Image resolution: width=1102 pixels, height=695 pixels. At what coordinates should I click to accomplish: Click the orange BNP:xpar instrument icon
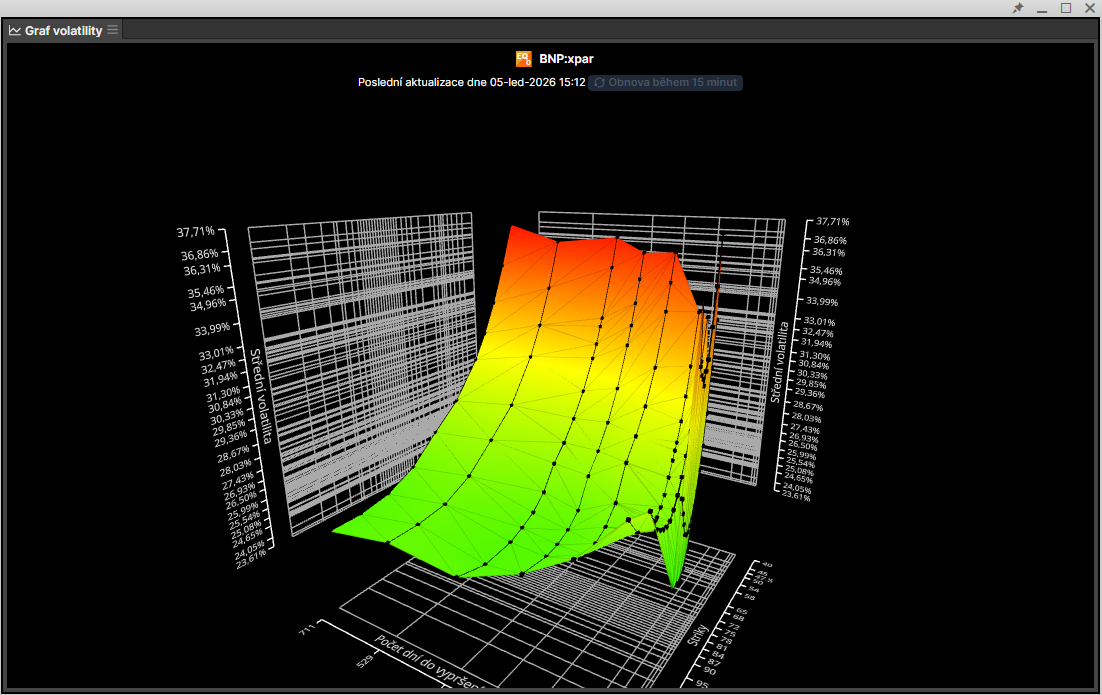coord(523,59)
